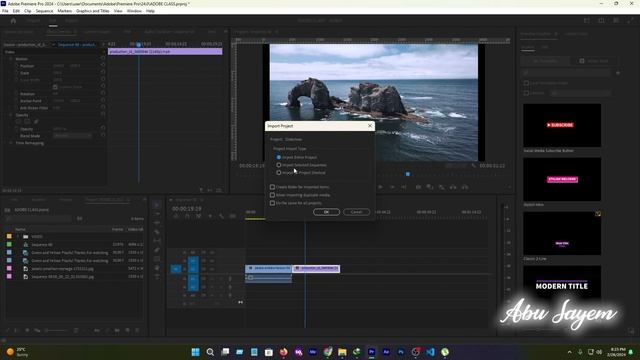Open the Clip menu
Image resolution: width=640 pixels, height=360 pixels.
coord(28,11)
